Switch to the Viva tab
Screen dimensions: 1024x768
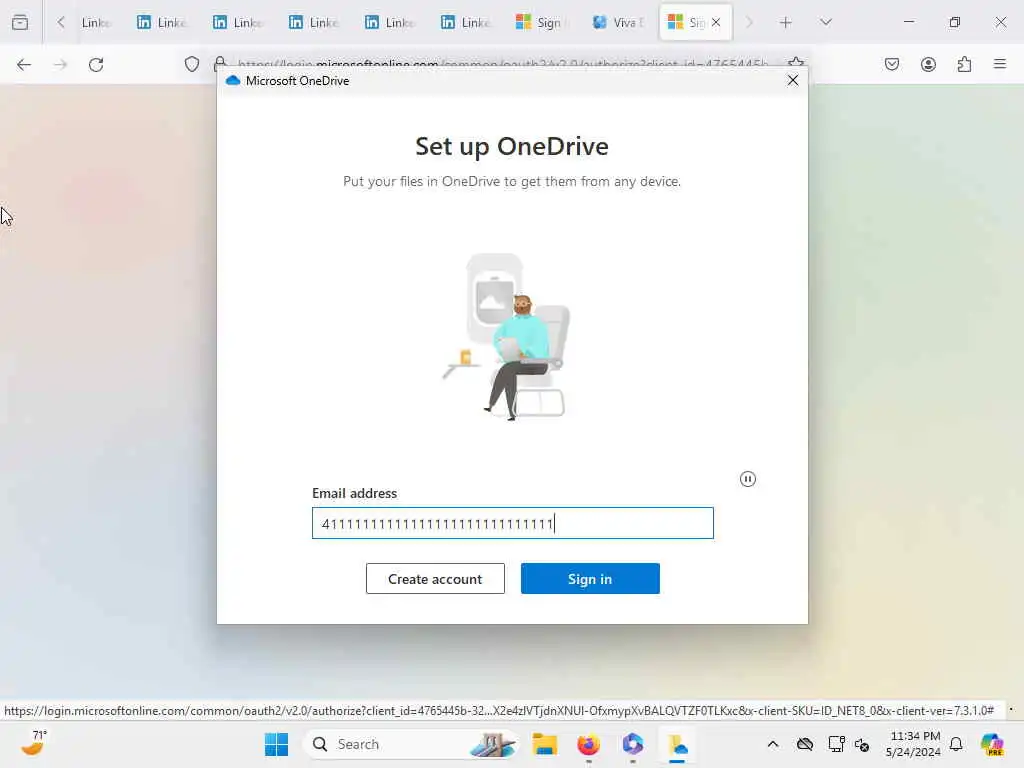click(618, 22)
